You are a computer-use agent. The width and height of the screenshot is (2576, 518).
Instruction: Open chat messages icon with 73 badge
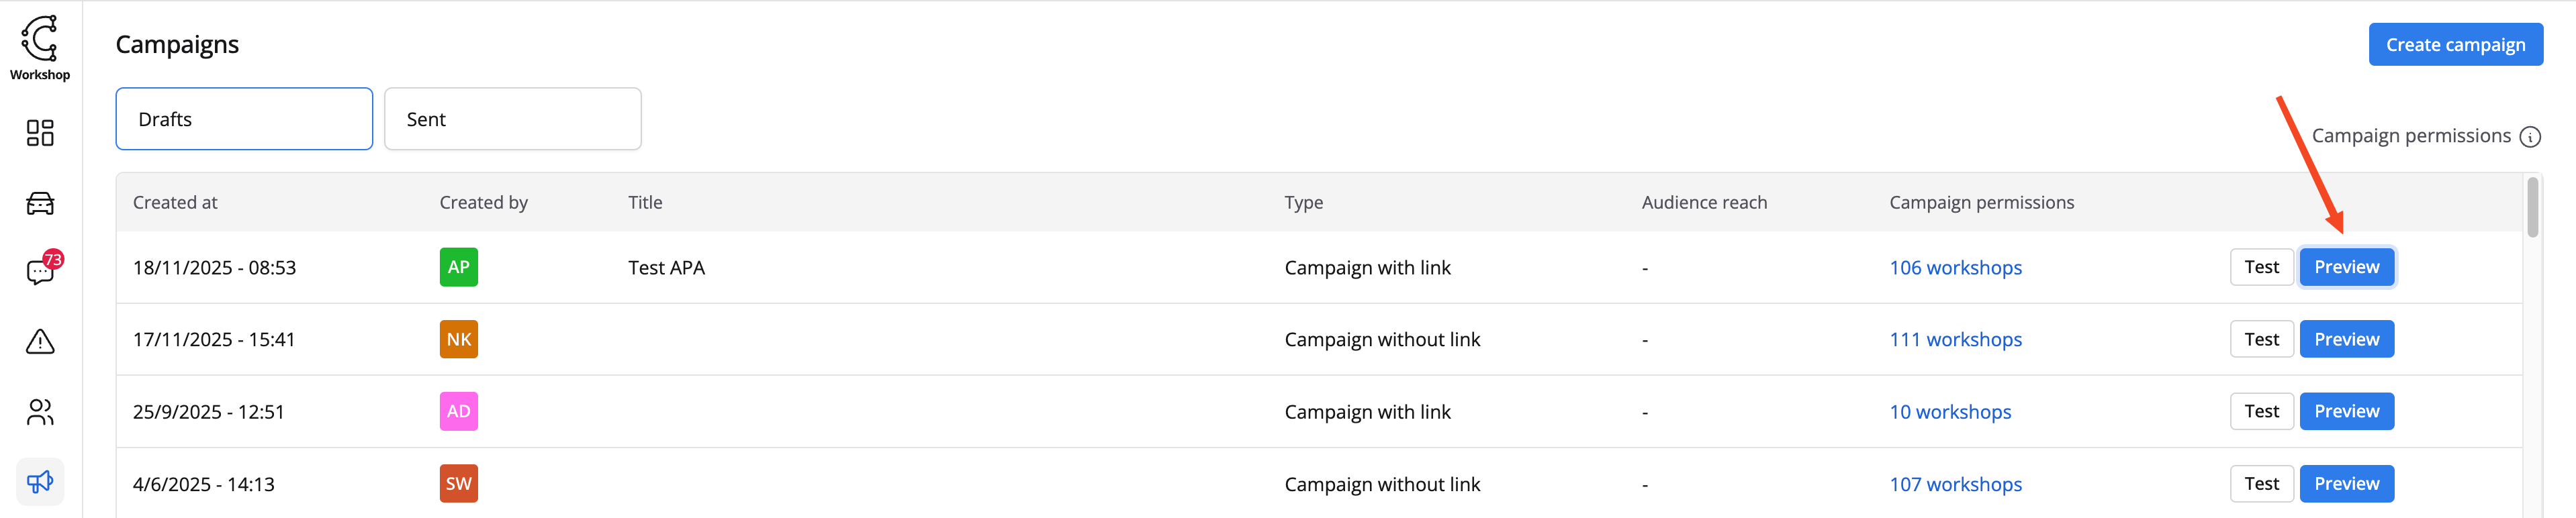point(40,272)
